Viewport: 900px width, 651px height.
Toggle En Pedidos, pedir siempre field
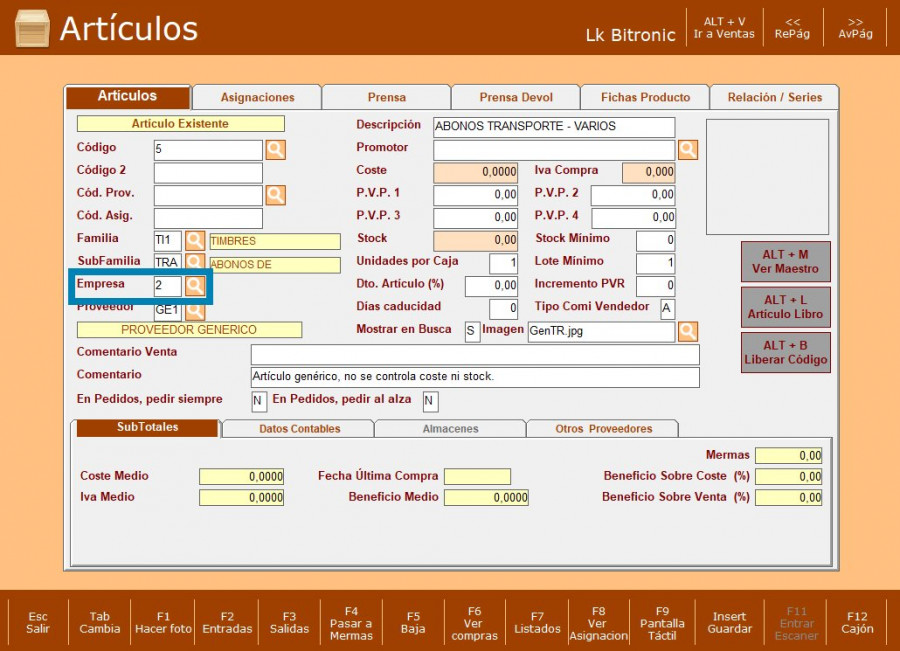[259, 402]
